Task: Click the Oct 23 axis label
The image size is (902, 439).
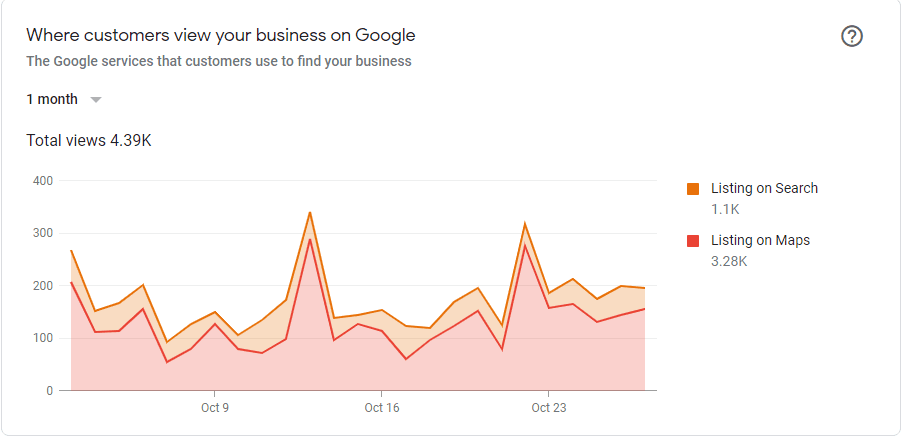Action: tap(548, 408)
